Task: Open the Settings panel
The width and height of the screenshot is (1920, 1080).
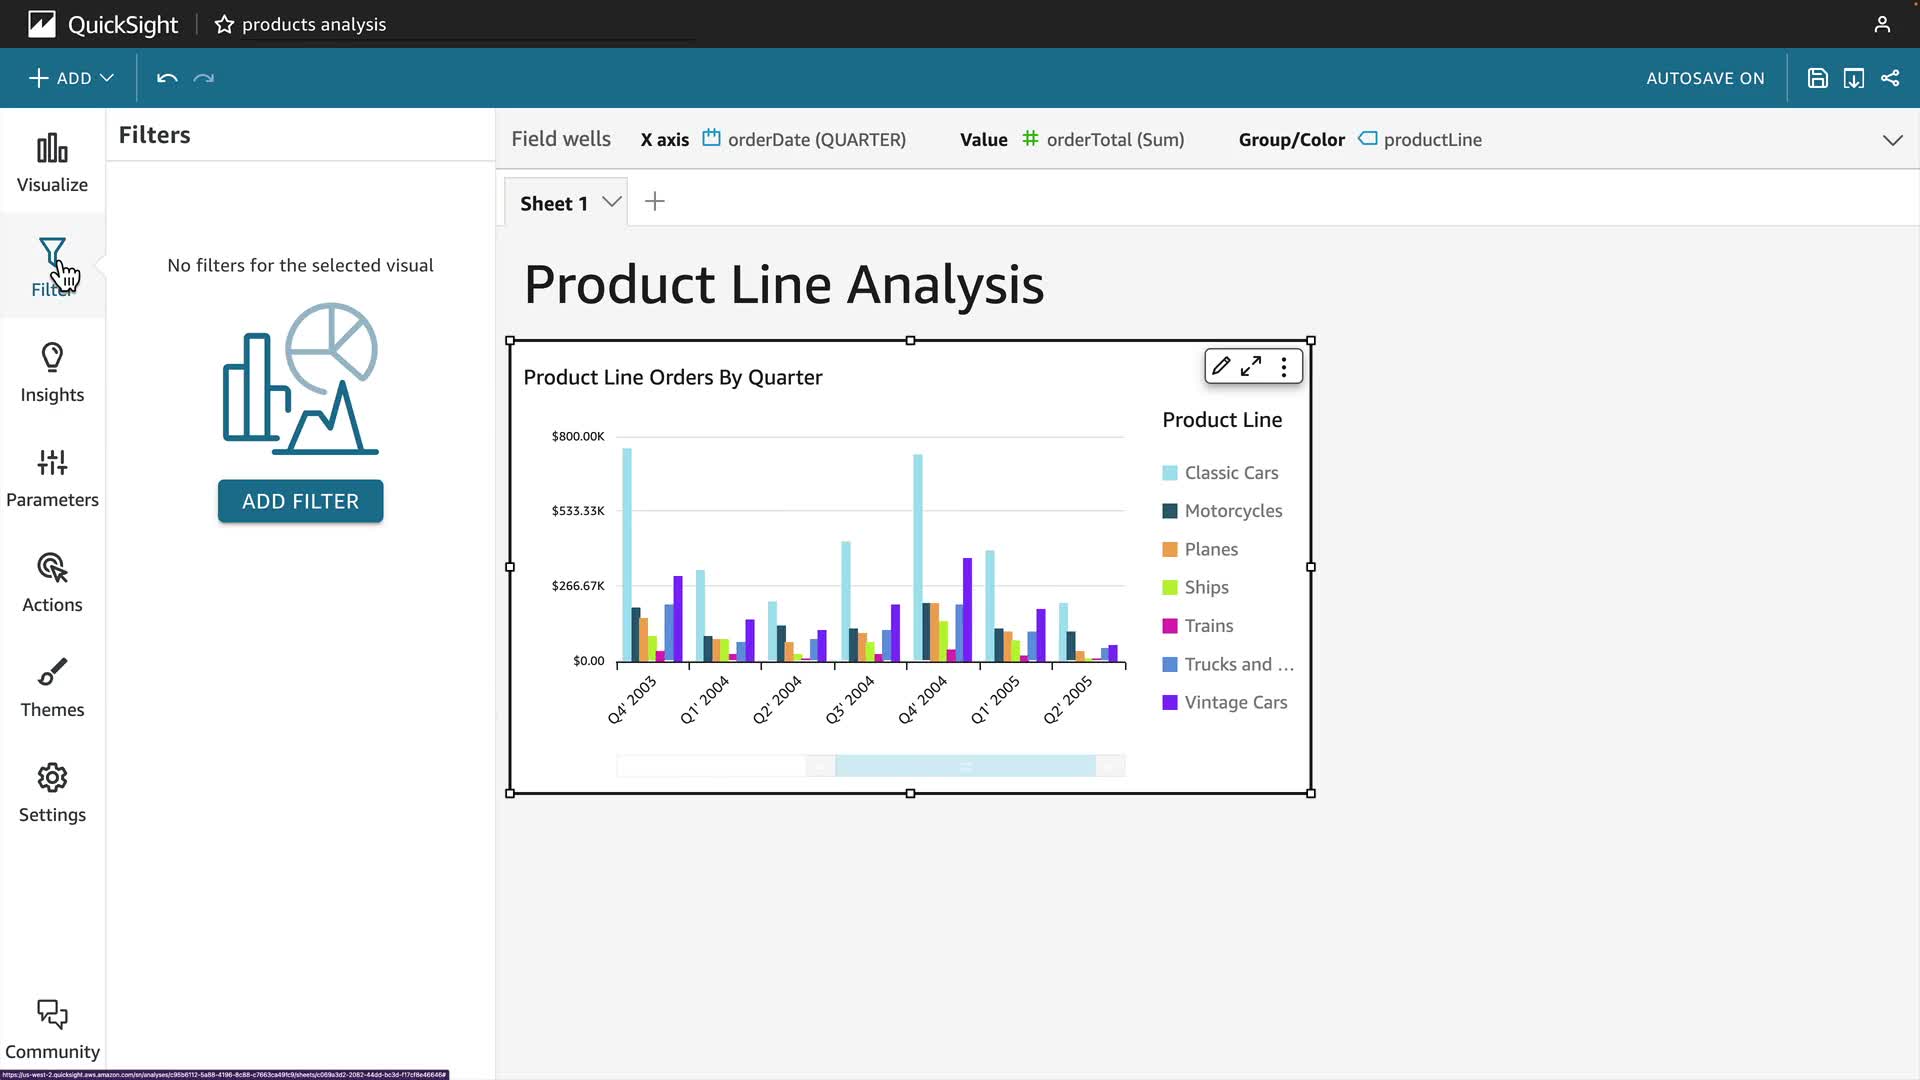Action: pos(52,792)
